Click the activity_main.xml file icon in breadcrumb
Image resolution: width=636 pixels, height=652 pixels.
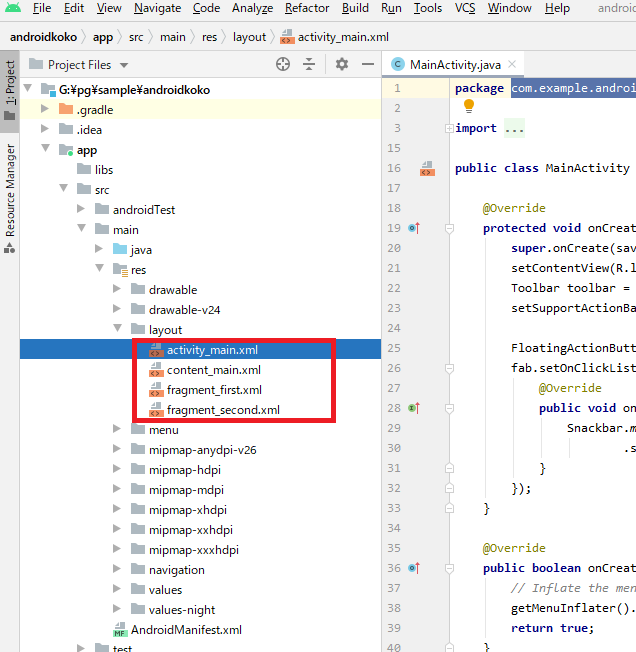click(287, 37)
